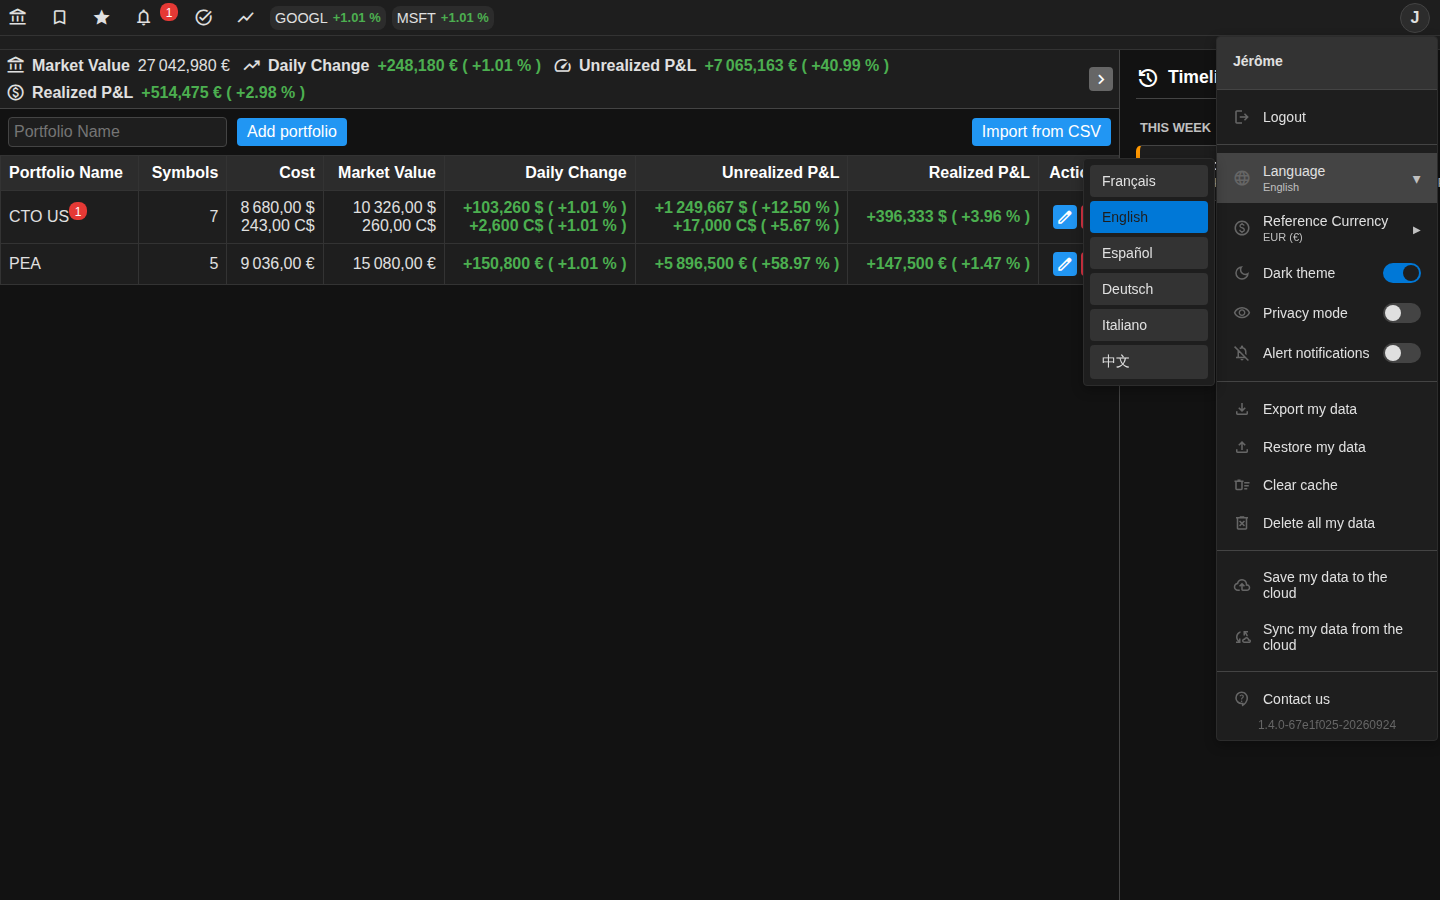The width and height of the screenshot is (1440, 900).
Task: Open the bookmark icon in top bar
Action: 60,18
